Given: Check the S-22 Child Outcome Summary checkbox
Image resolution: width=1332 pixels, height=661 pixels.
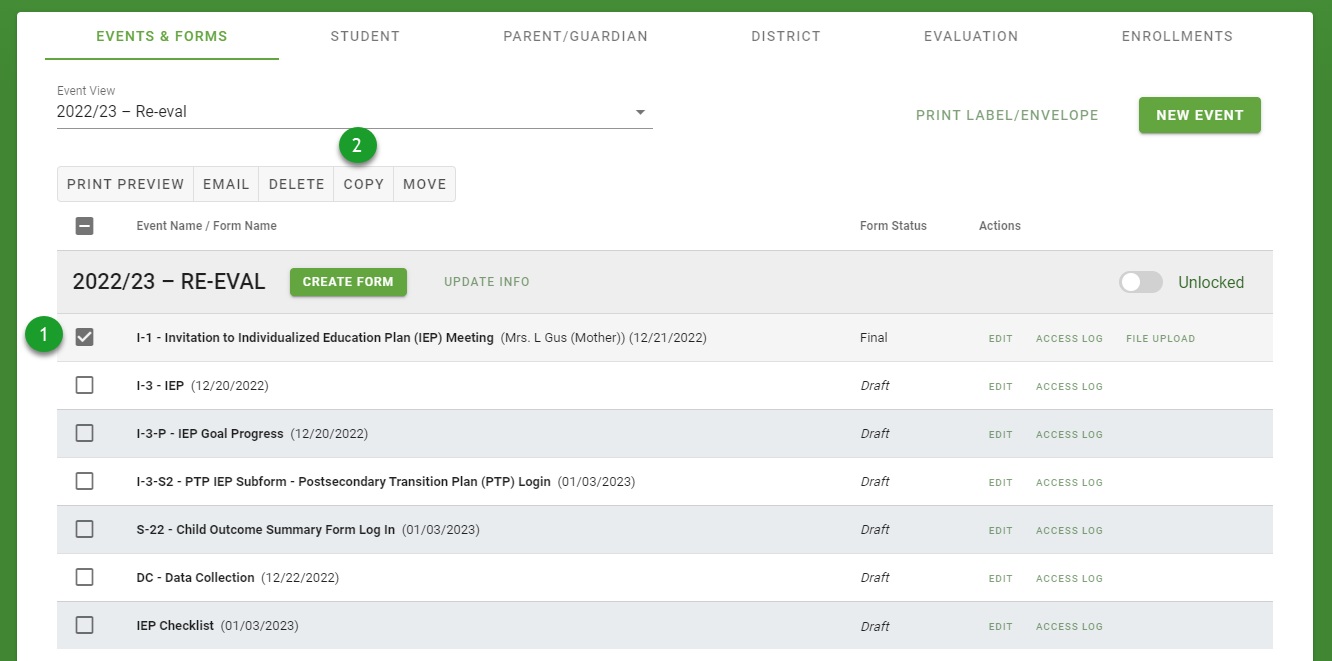Looking at the screenshot, I should tap(85, 529).
